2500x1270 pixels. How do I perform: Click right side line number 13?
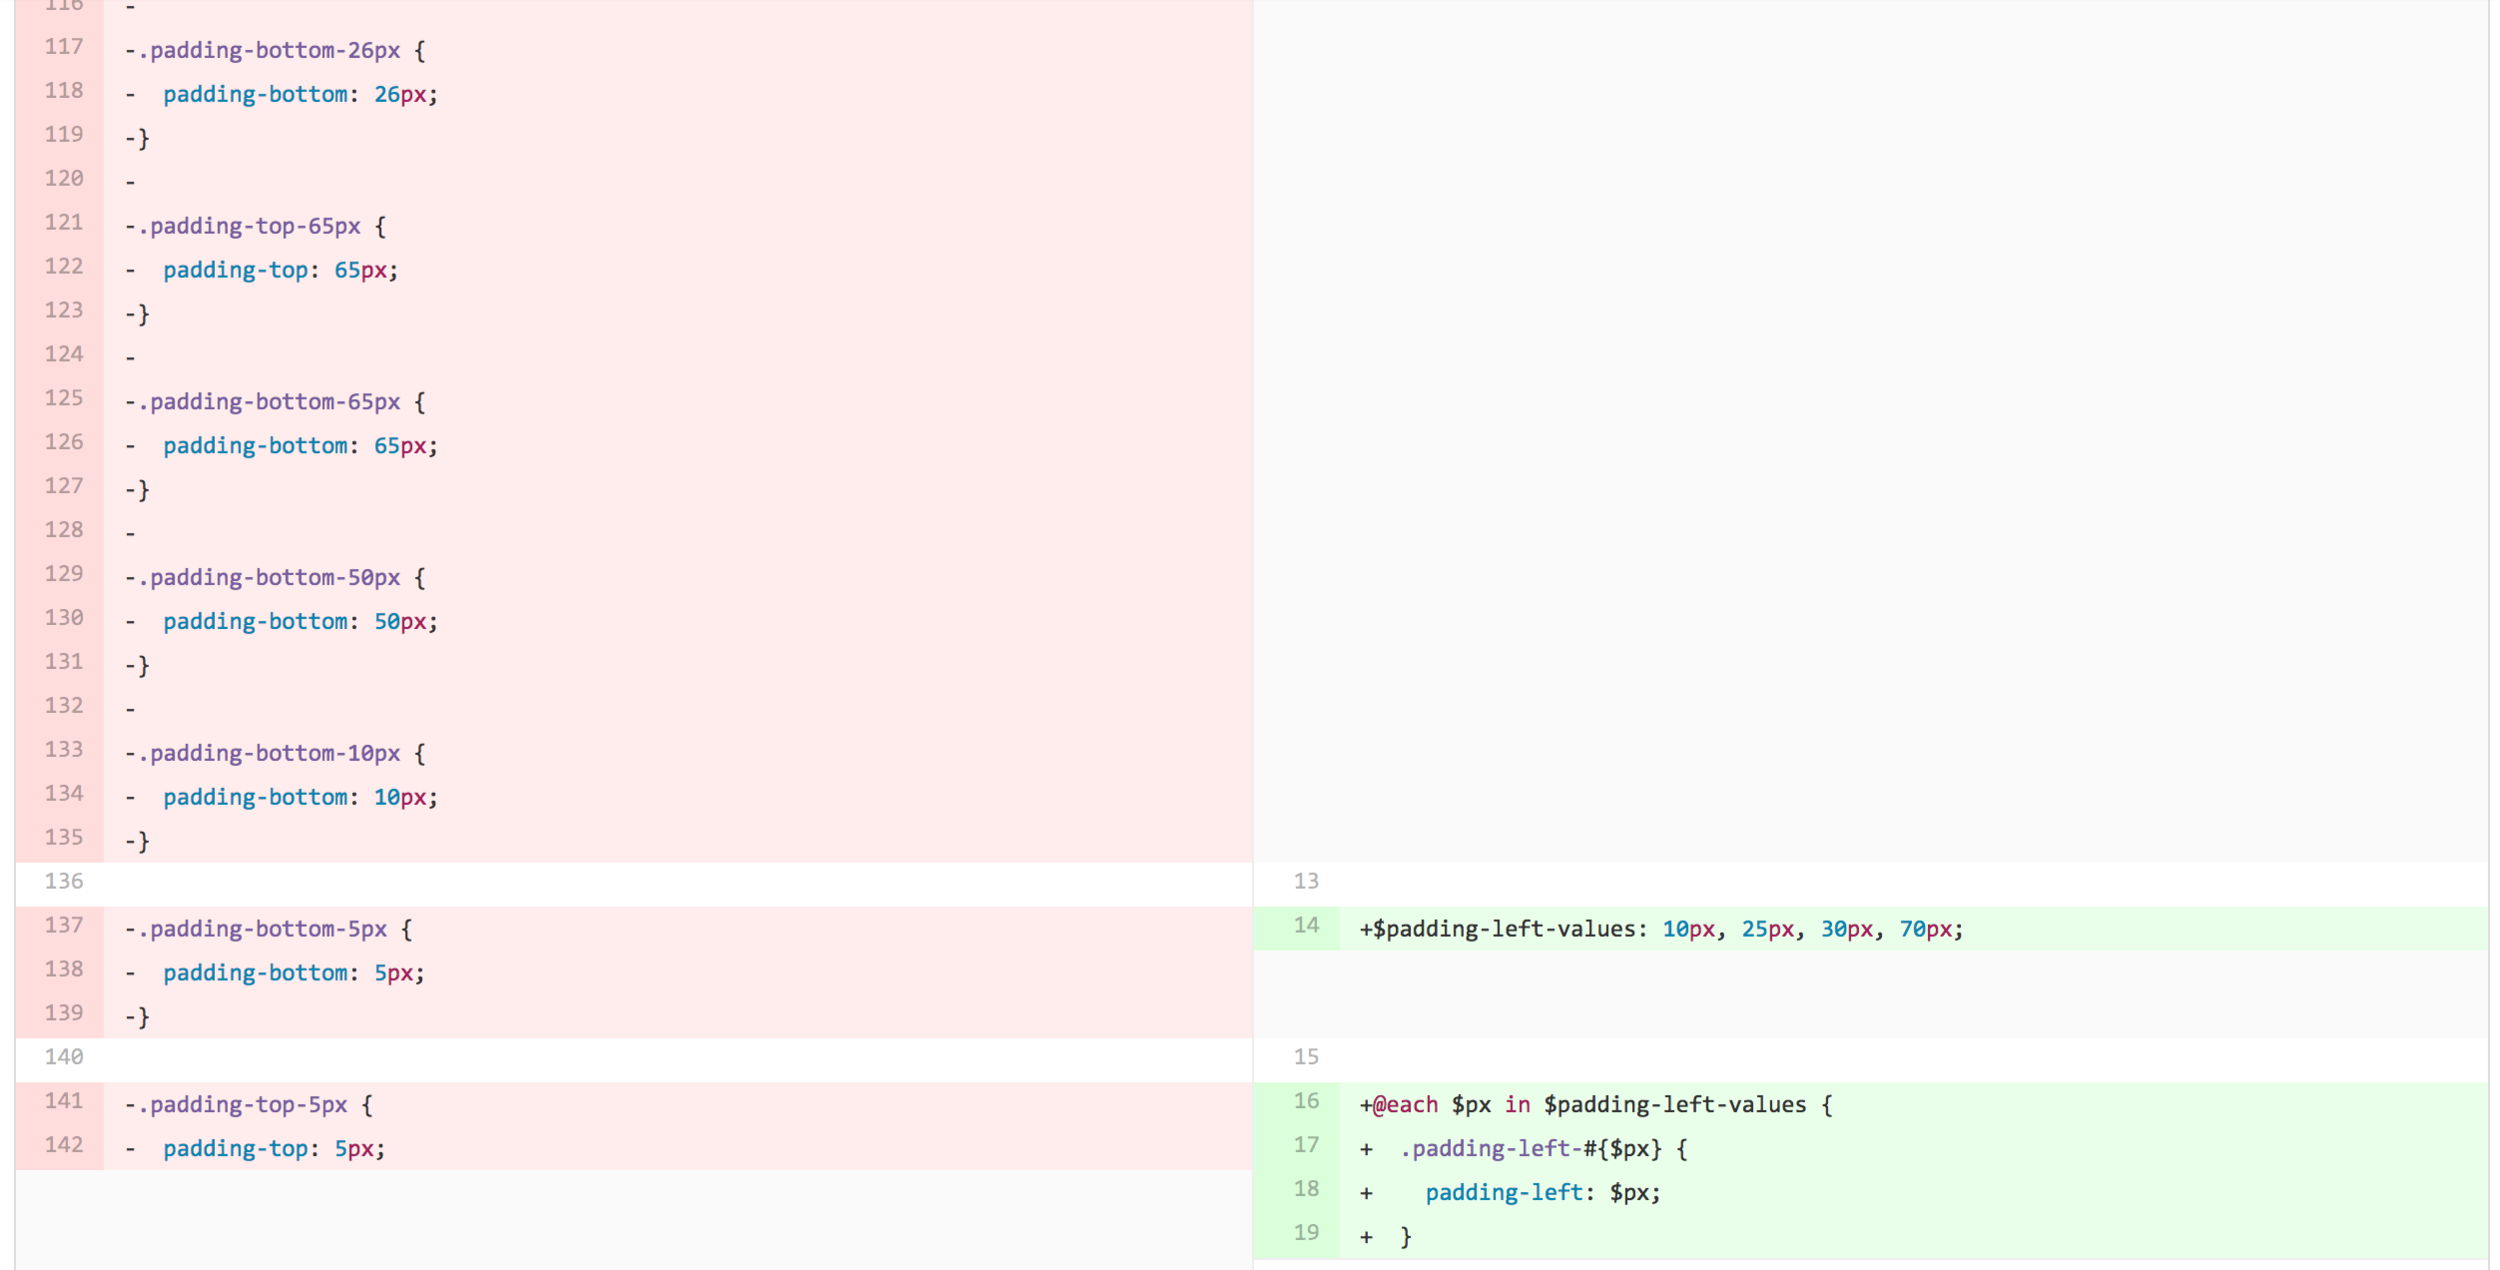[1306, 882]
